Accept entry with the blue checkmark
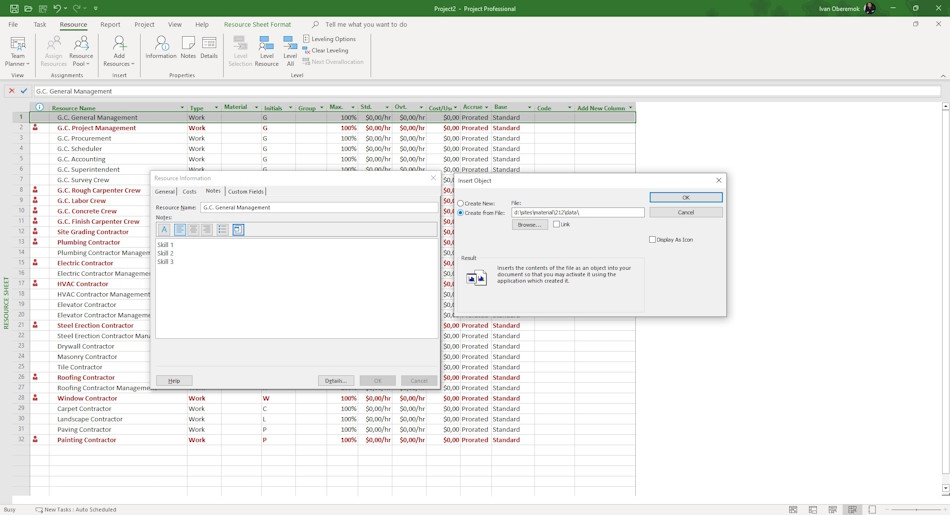 [24, 91]
